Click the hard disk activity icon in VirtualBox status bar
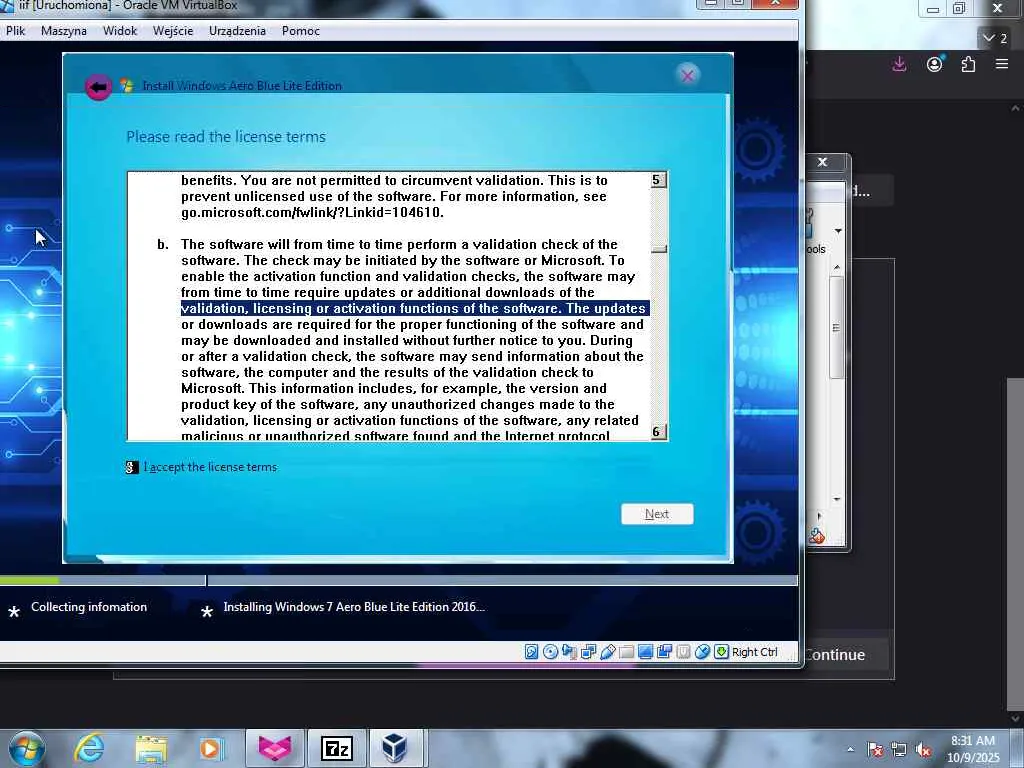This screenshot has height=768, width=1024. click(x=532, y=652)
